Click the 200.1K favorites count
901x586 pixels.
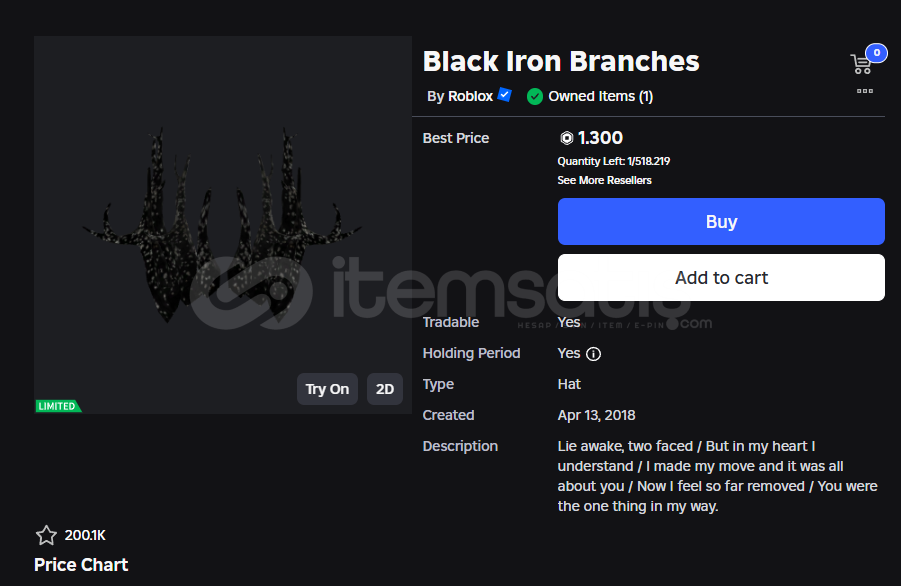(x=85, y=535)
